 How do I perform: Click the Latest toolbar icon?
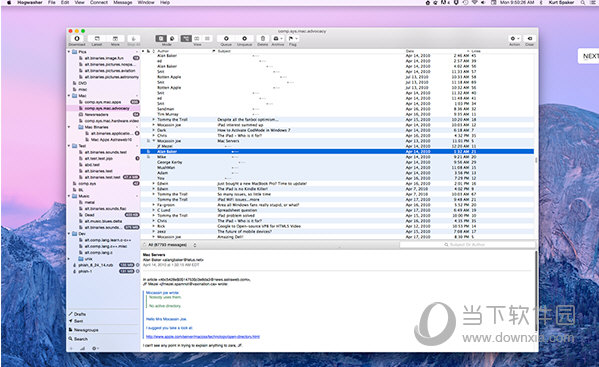[97, 39]
